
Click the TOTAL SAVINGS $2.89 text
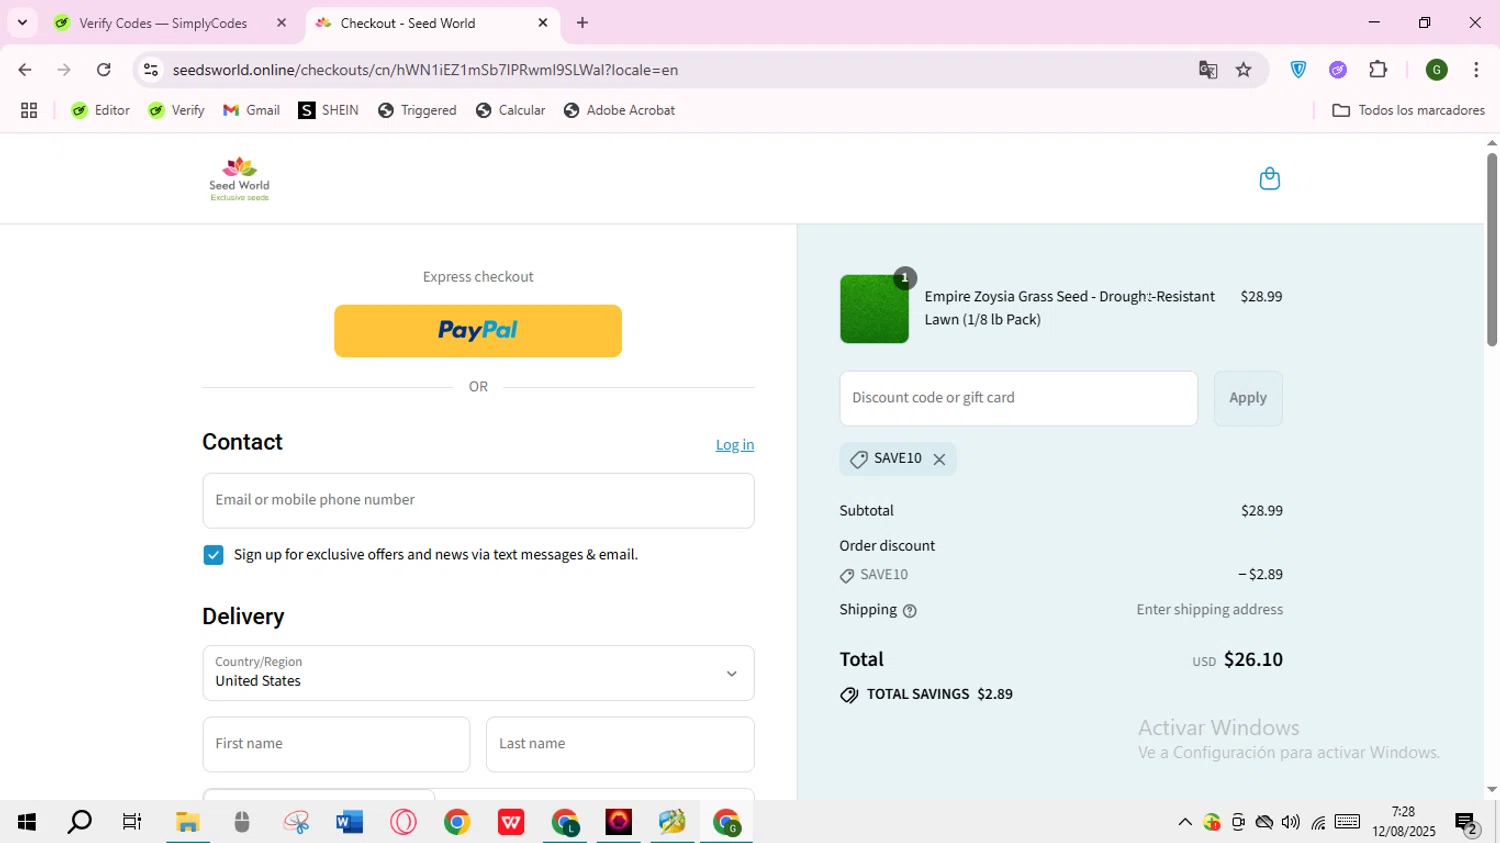click(x=939, y=695)
